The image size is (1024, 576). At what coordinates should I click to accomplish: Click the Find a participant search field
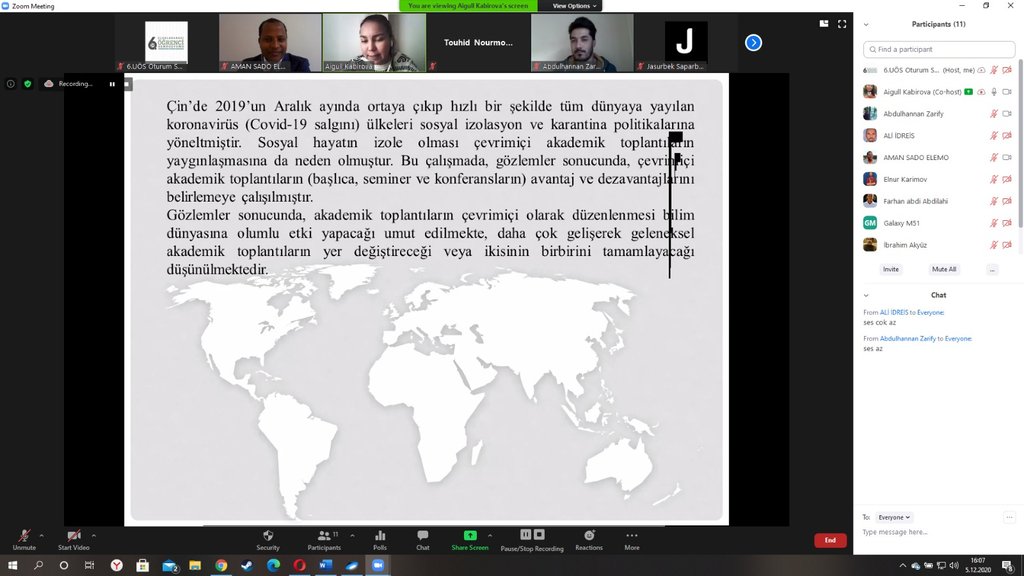940,49
